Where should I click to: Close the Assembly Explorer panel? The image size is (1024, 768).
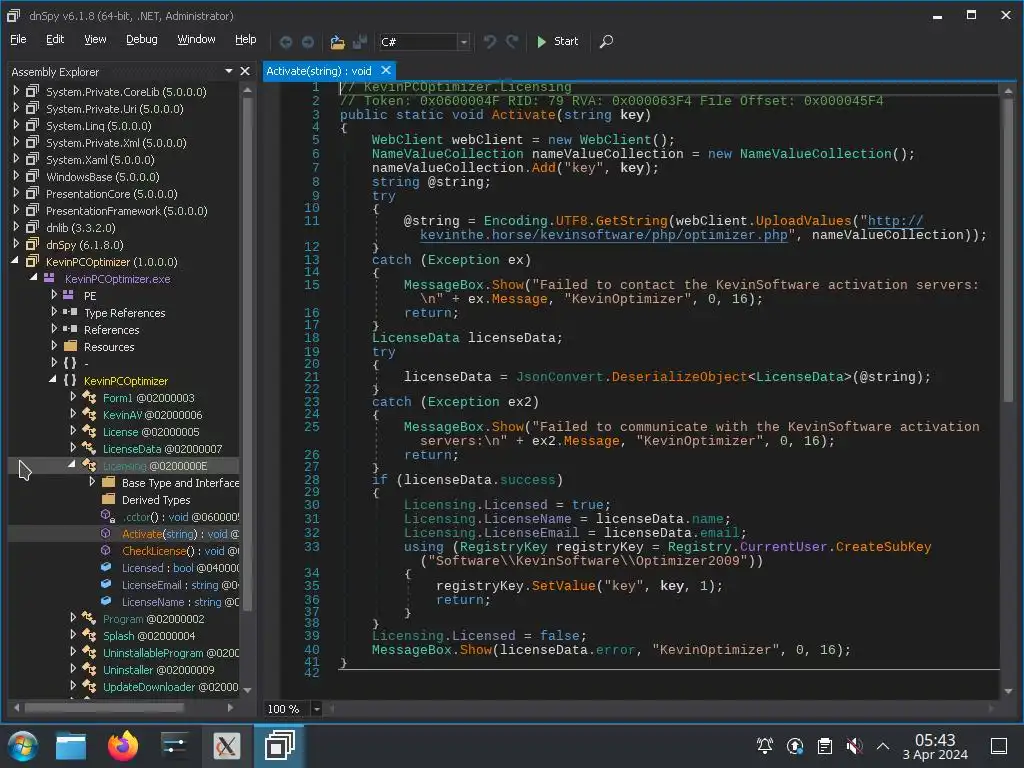tap(245, 71)
